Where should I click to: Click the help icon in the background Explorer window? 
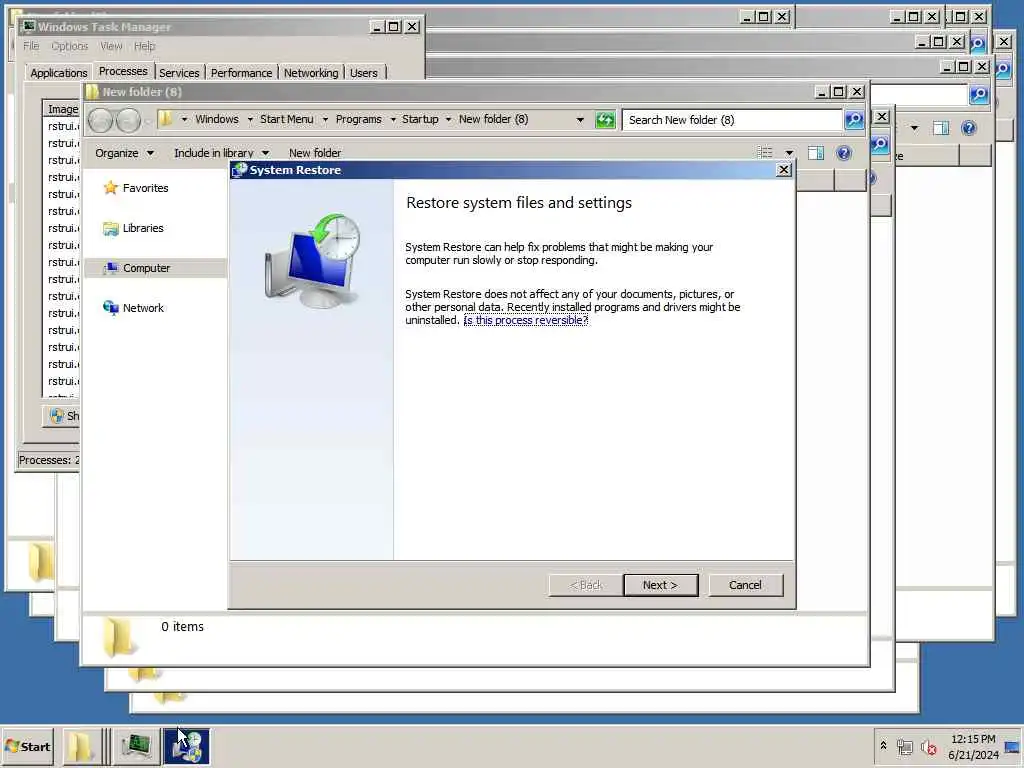click(x=968, y=128)
